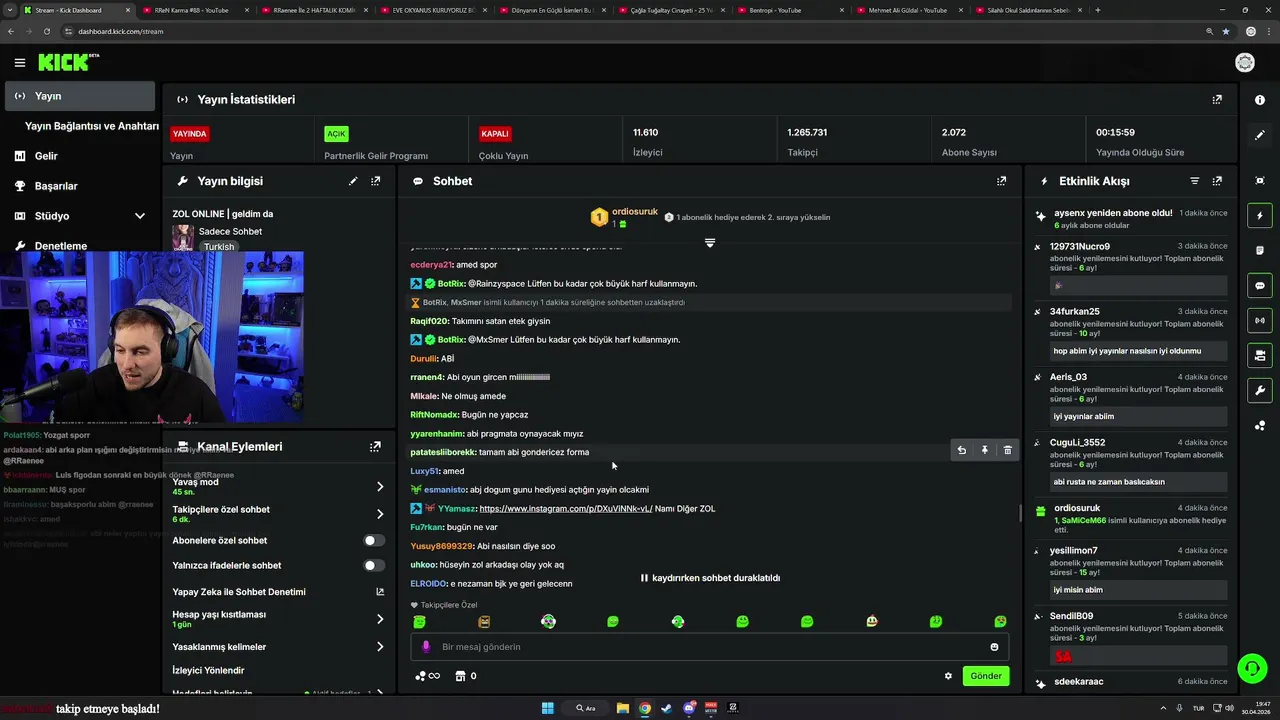
Task: Open File Explorer from taskbar
Action: click(622, 708)
